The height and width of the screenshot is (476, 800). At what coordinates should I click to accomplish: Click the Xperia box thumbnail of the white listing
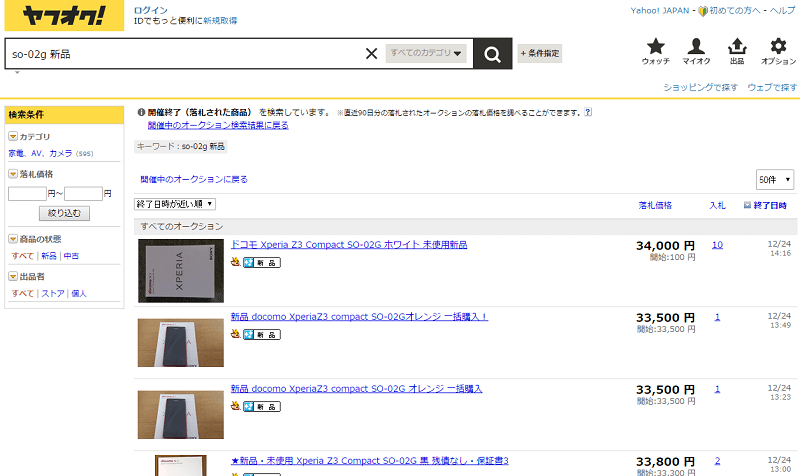coord(181,271)
